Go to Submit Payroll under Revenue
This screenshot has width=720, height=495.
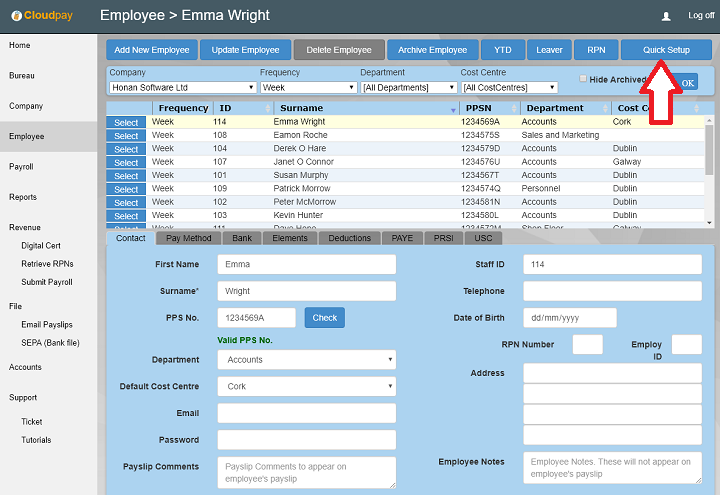pyautogui.click(x=47, y=282)
